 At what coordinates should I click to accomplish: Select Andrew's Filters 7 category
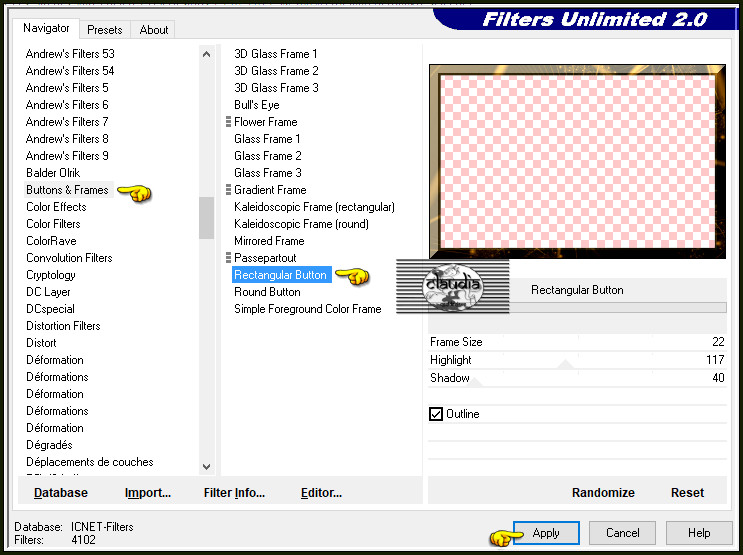(x=67, y=122)
